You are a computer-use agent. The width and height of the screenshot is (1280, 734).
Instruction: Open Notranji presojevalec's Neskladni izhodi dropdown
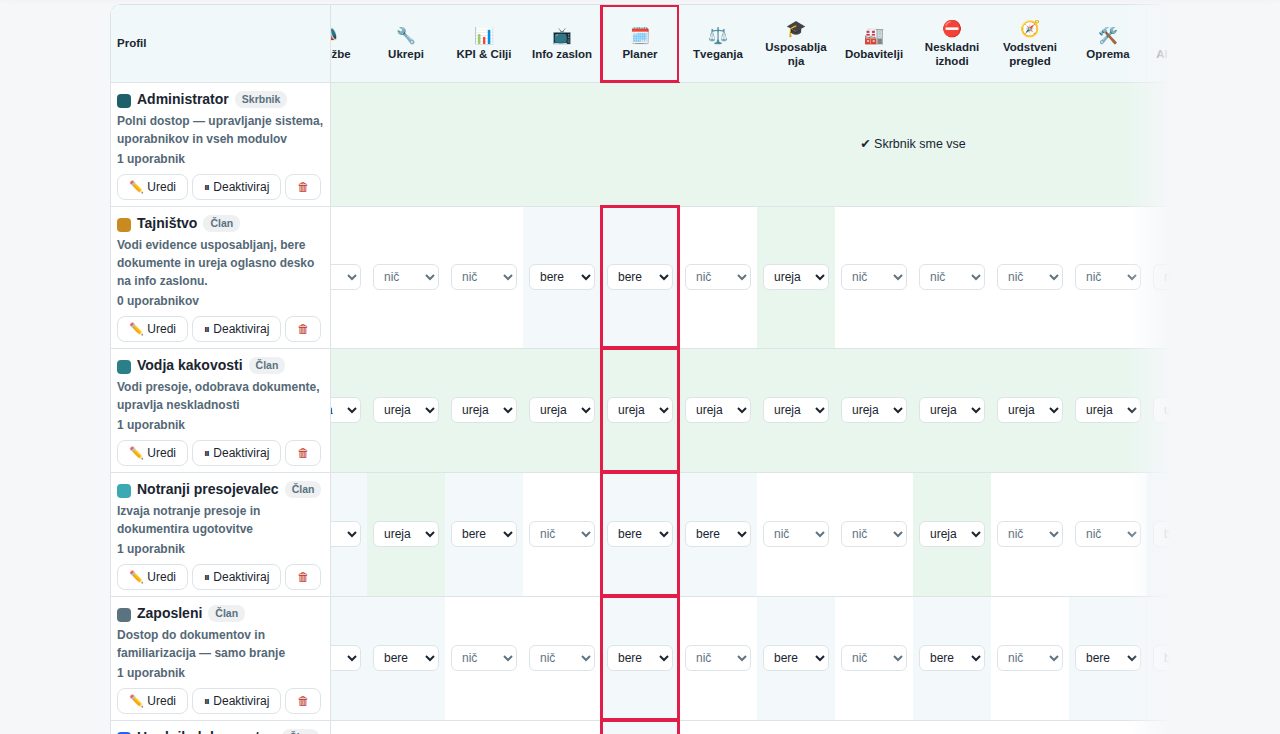click(952, 534)
